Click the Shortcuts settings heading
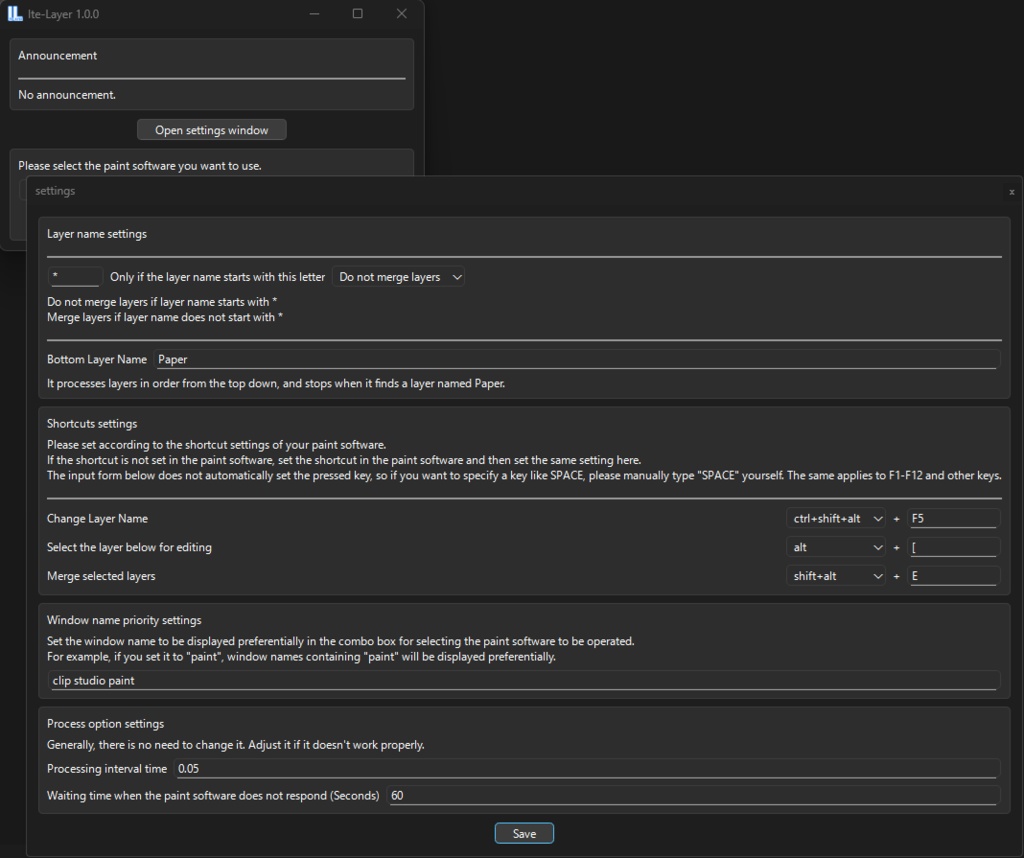Viewport: 1024px width, 858px height. (x=92, y=424)
